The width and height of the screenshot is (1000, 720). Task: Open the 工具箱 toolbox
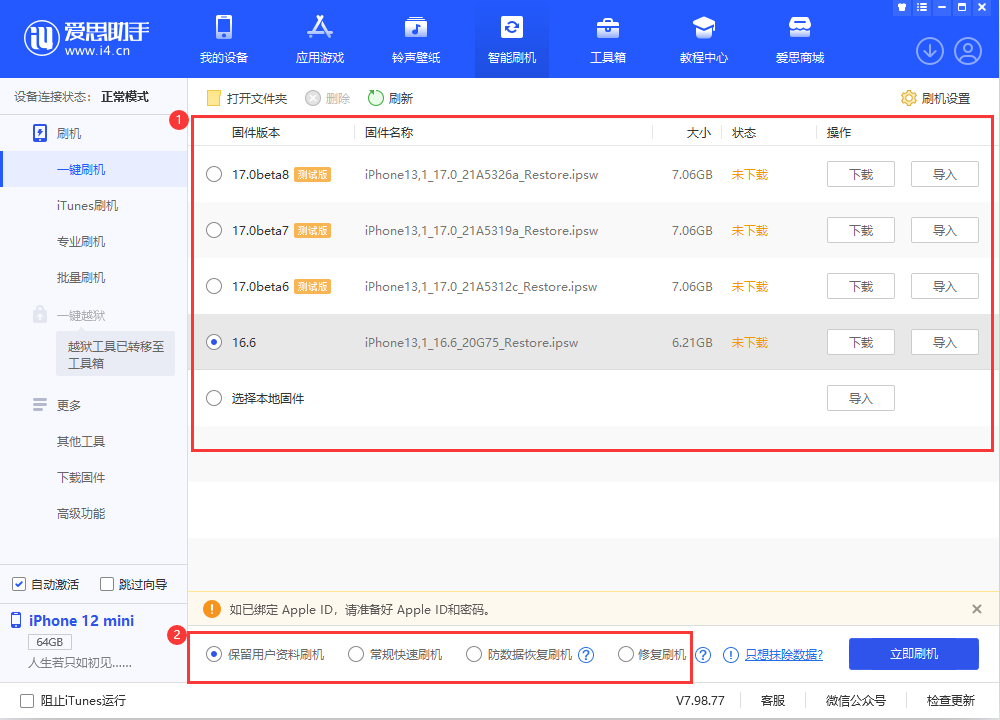[607, 38]
